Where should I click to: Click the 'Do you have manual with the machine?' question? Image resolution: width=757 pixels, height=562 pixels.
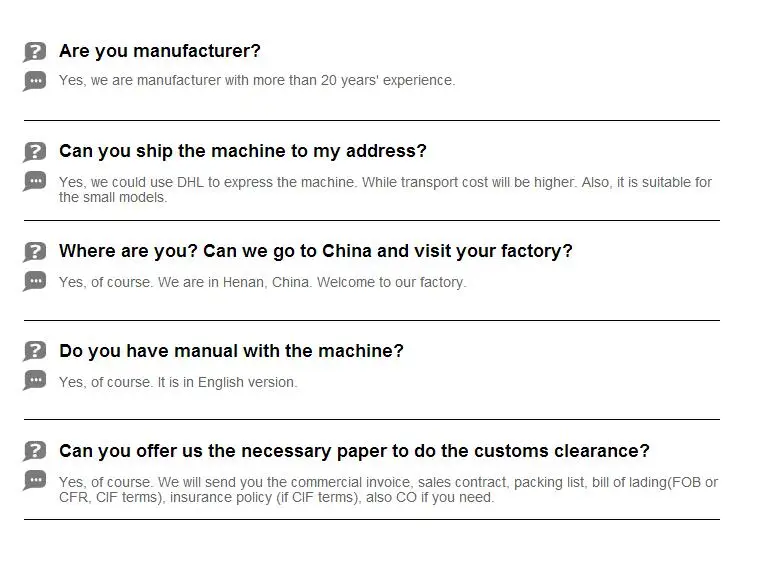click(x=231, y=351)
